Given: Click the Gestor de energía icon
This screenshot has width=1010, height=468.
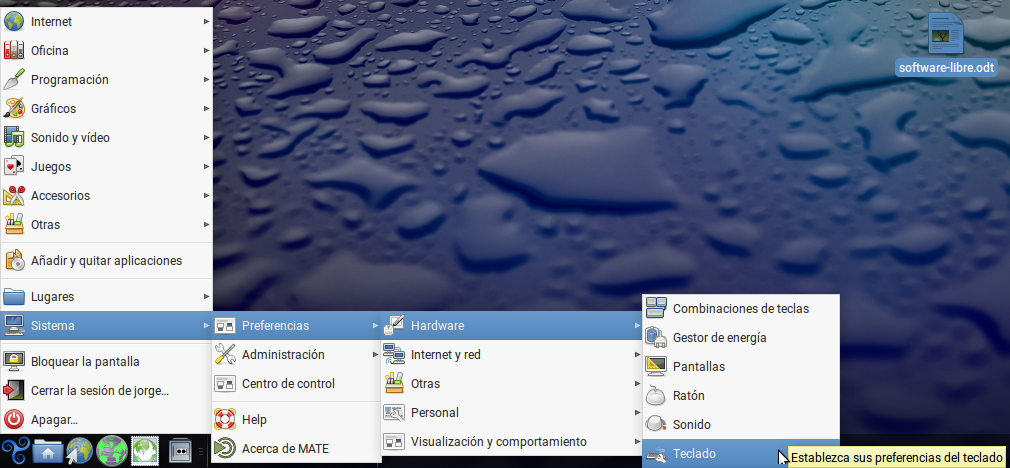Looking at the screenshot, I should 656,338.
